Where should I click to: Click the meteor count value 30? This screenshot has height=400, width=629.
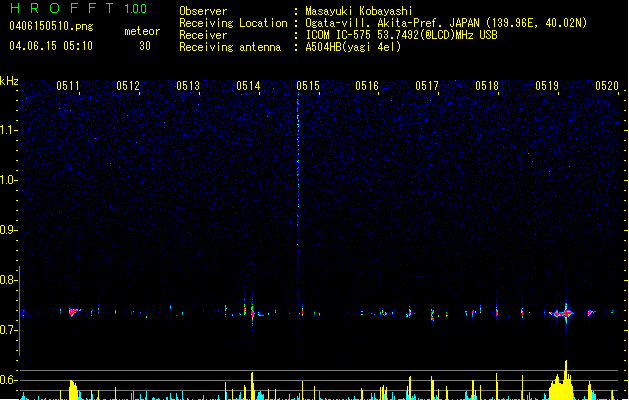point(145,46)
